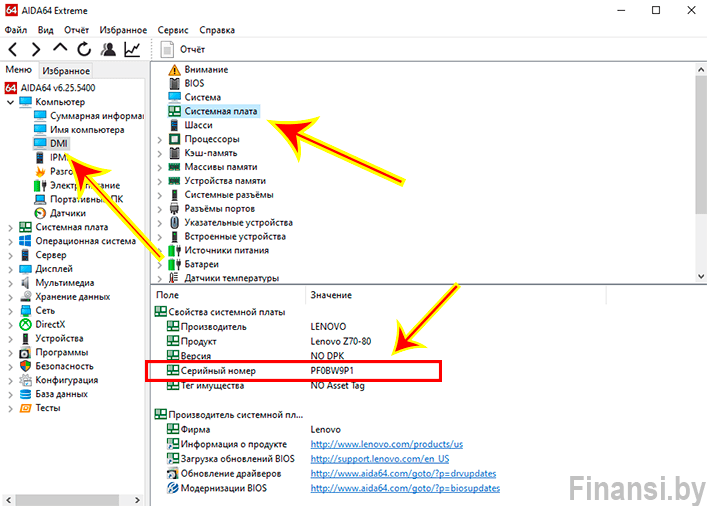Select Кэш-память item in DMI list
This screenshot has width=707, height=506.
pyautogui.click(x=202, y=153)
